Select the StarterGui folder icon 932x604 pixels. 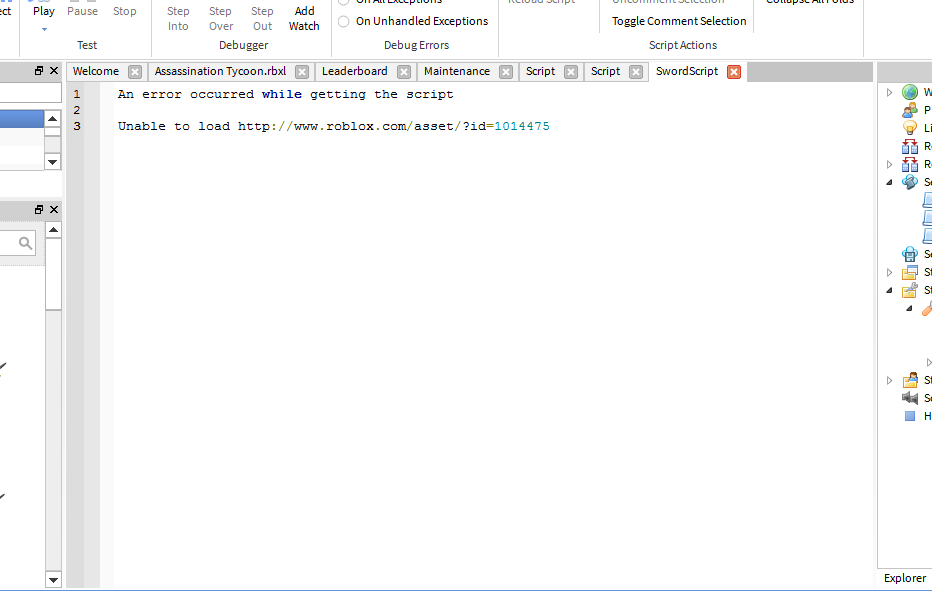(909, 272)
